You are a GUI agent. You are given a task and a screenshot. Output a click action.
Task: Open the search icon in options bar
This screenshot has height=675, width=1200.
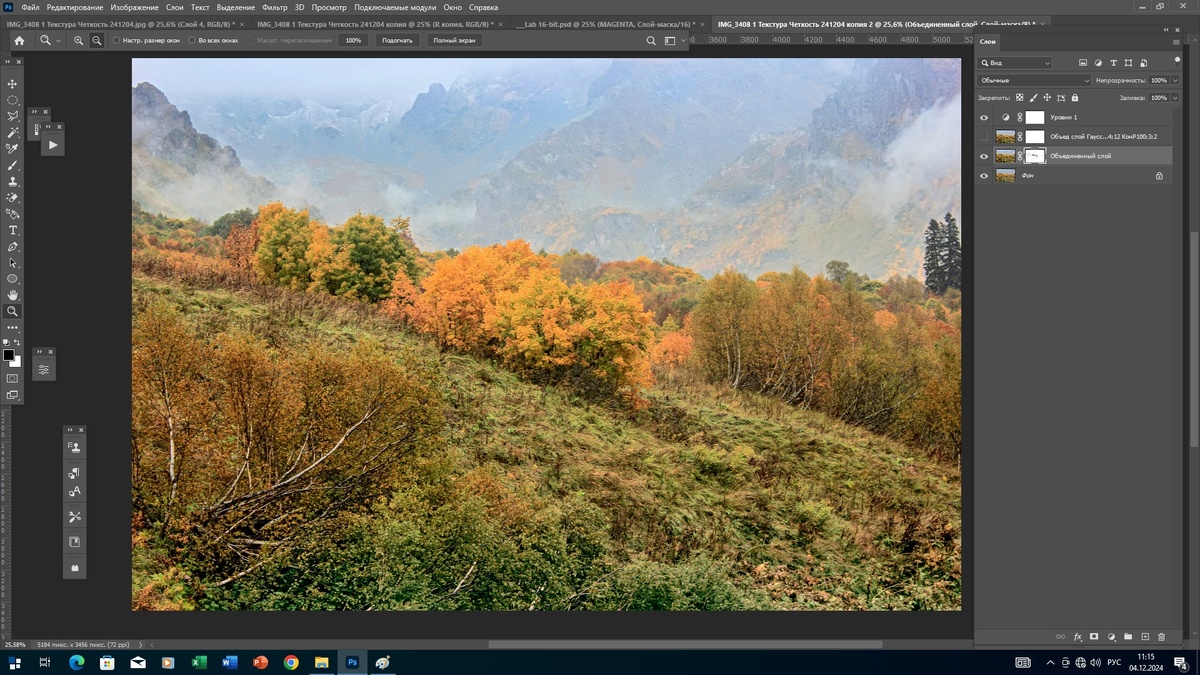point(650,40)
